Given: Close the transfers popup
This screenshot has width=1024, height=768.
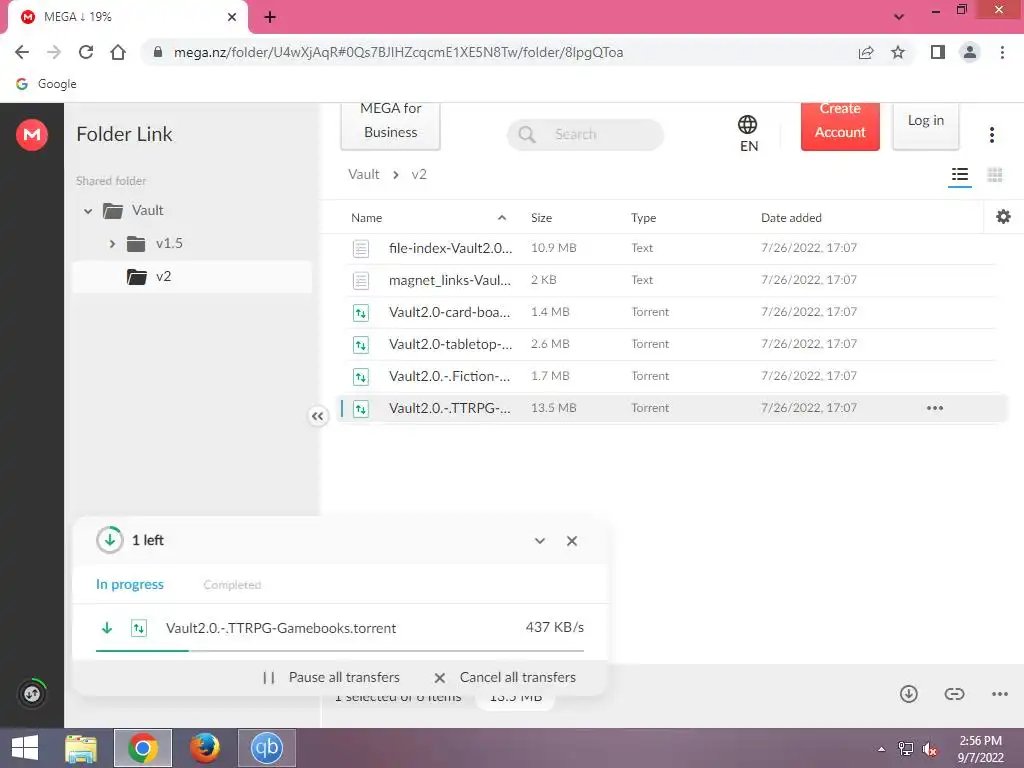Looking at the screenshot, I should tap(572, 541).
